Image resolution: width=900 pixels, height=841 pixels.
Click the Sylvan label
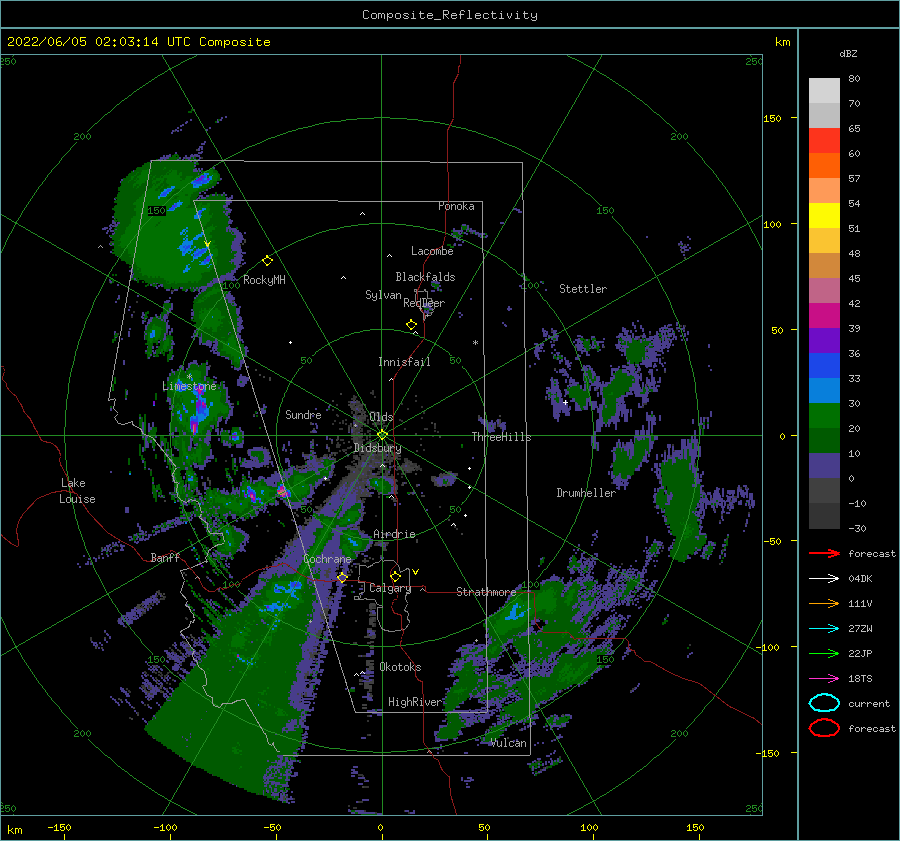coord(383,295)
